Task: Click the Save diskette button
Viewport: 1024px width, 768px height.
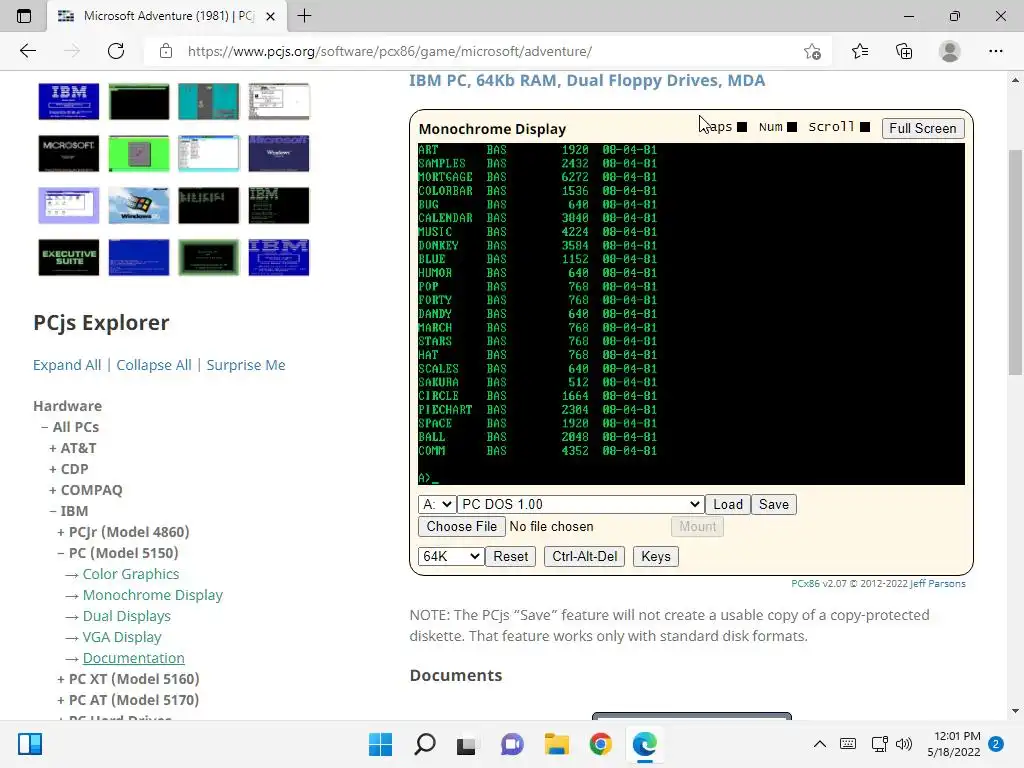Action: point(774,504)
